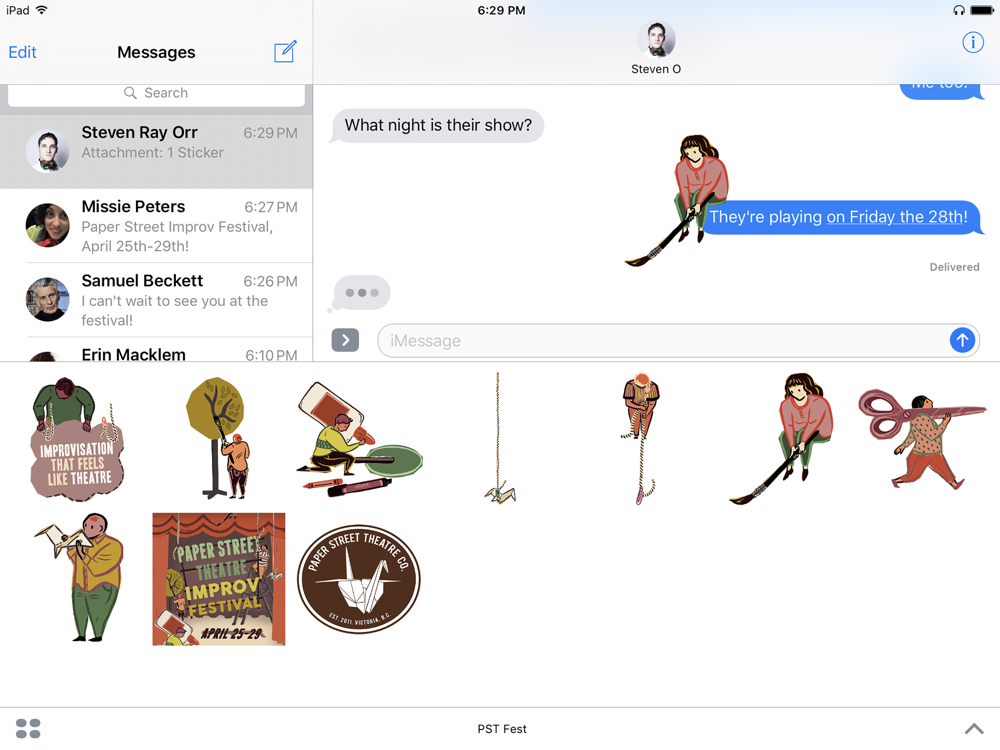Choose the woman with paintbrush sticker in drawer
Viewport: 1000px width, 750px height.
point(781,439)
